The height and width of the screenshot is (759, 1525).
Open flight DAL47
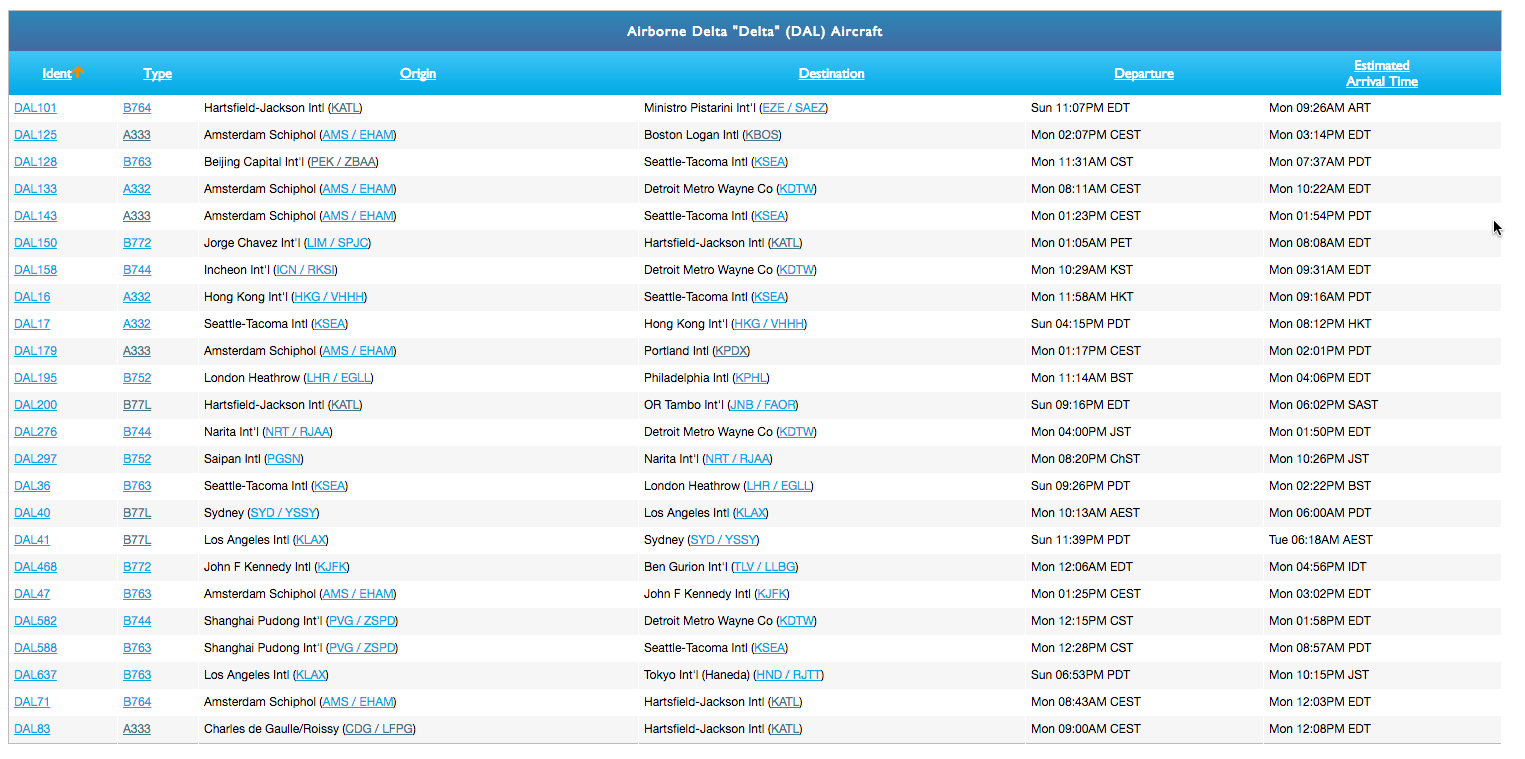click(x=32, y=594)
